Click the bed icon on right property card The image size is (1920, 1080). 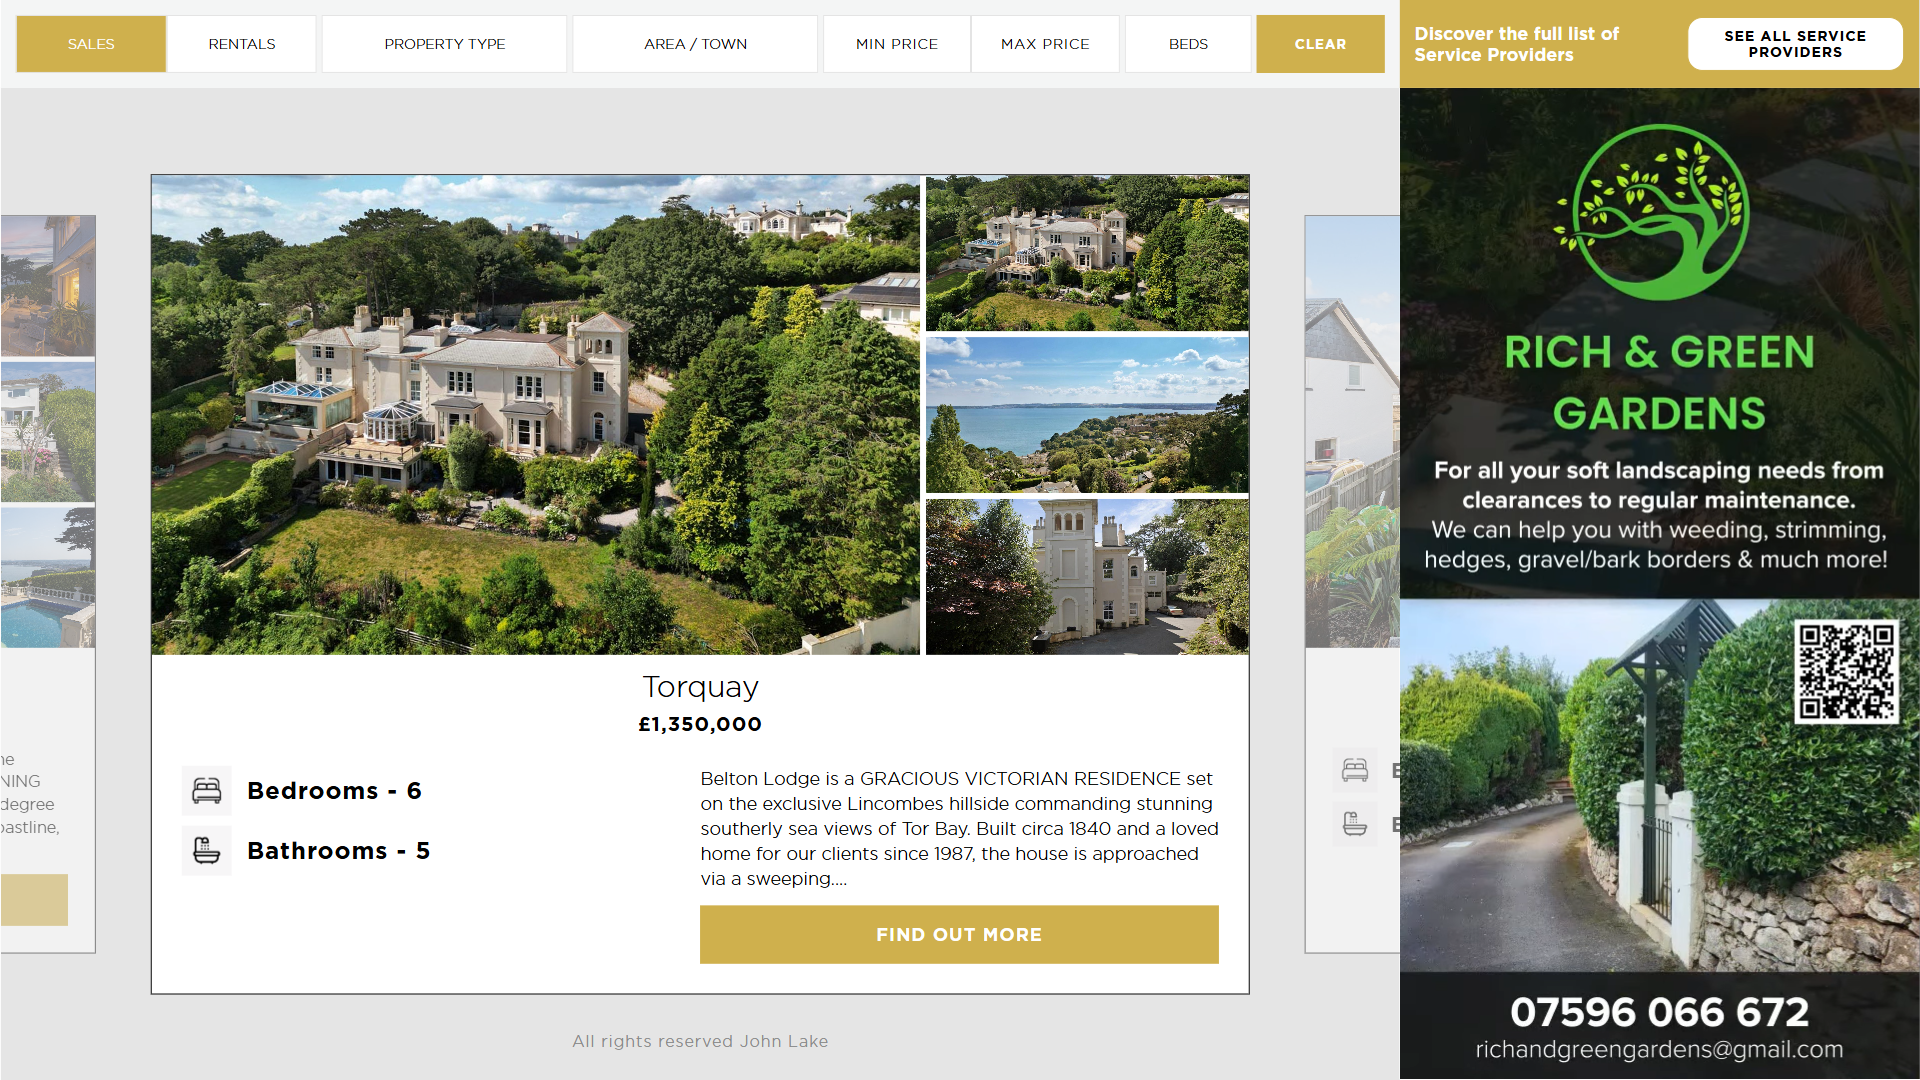(x=1355, y=770)
